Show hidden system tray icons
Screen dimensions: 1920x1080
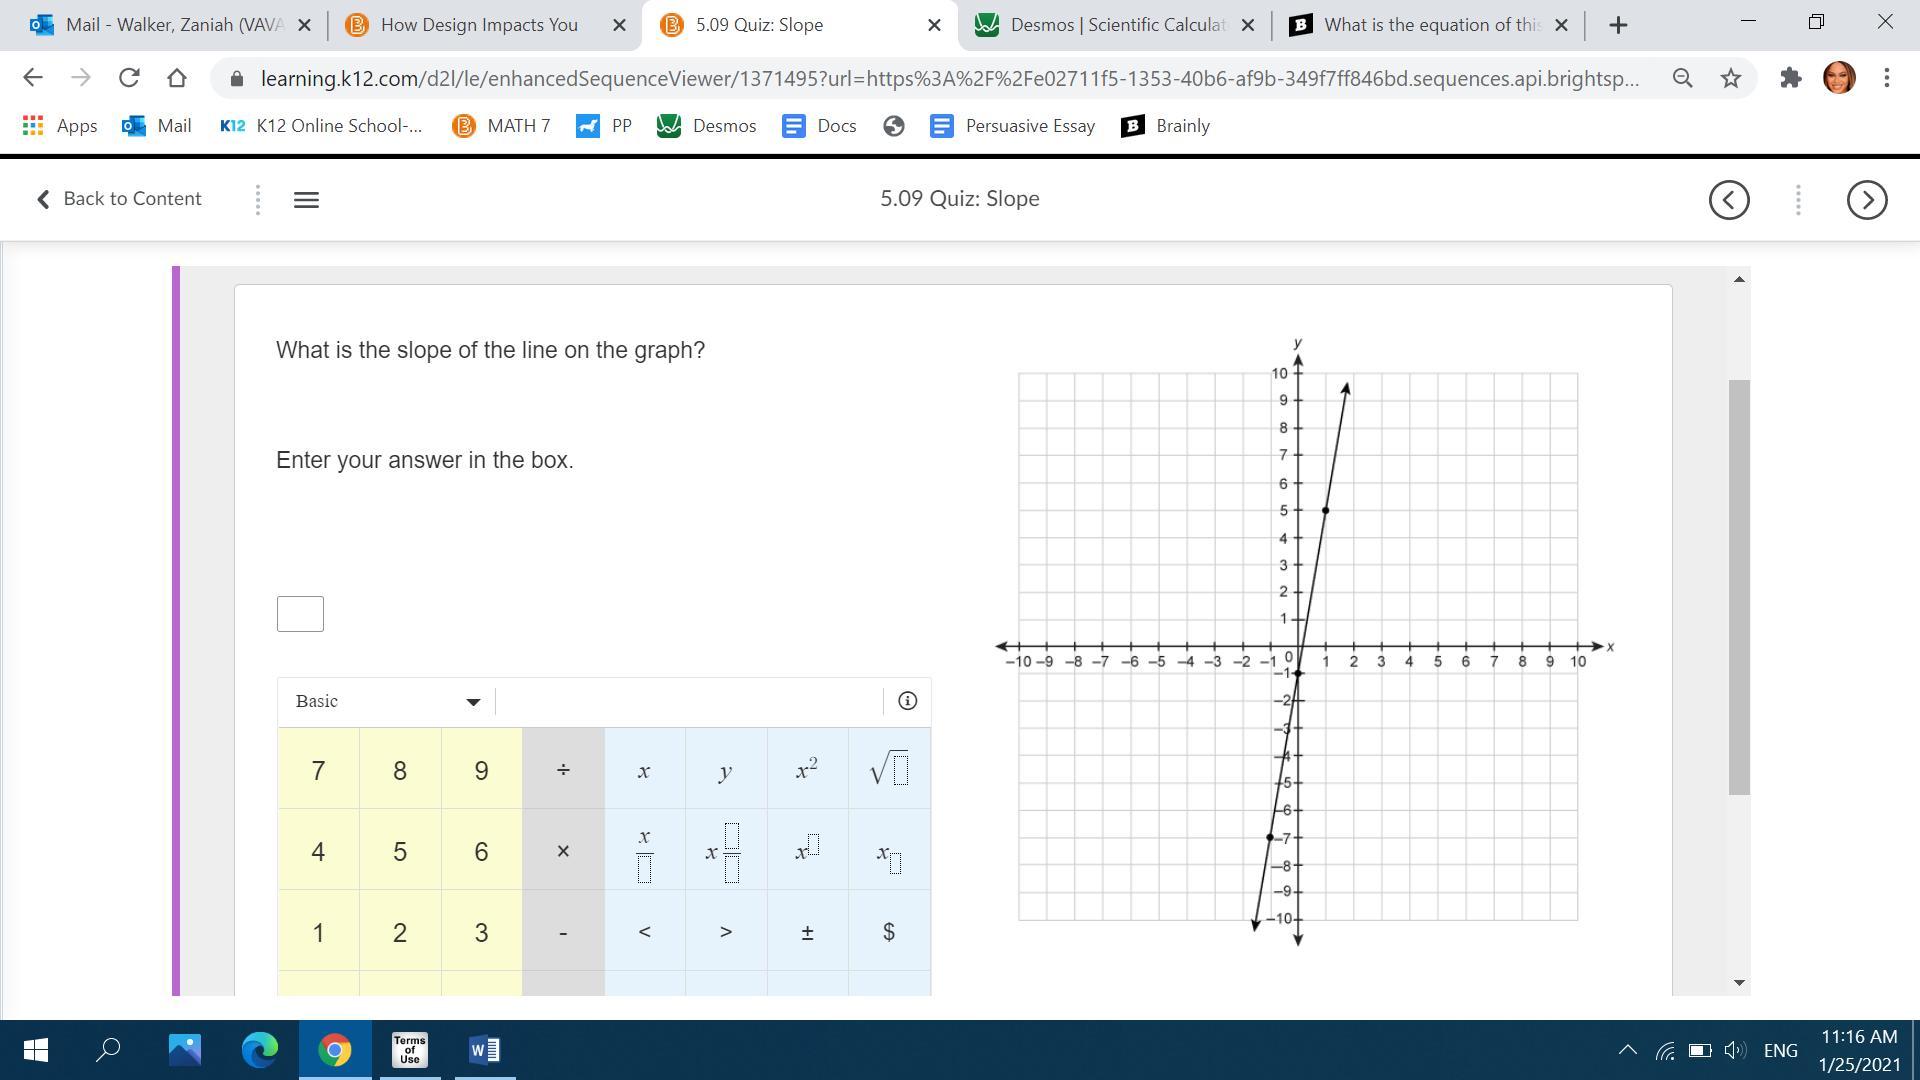click(1627, 1050)
